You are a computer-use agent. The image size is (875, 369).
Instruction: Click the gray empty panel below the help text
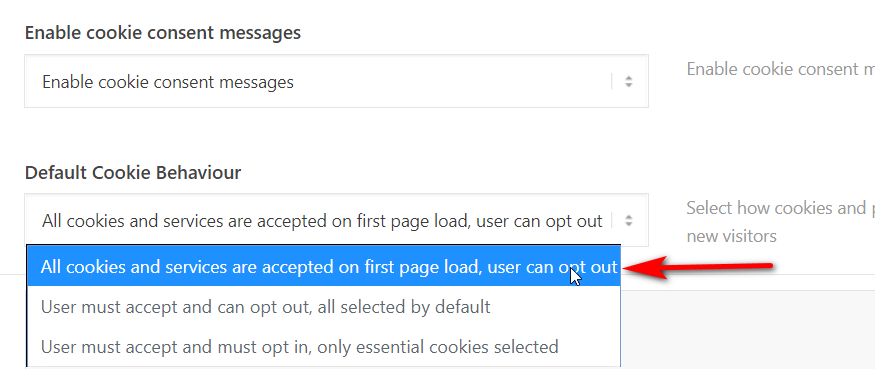coord(748,329)
